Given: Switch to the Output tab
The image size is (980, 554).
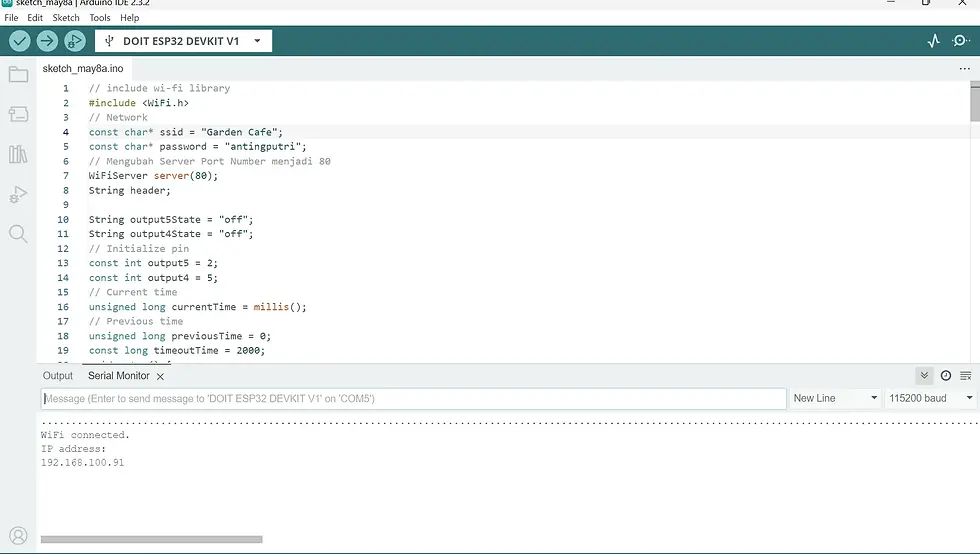Looking at the screenshot, I should coord(58,376).
